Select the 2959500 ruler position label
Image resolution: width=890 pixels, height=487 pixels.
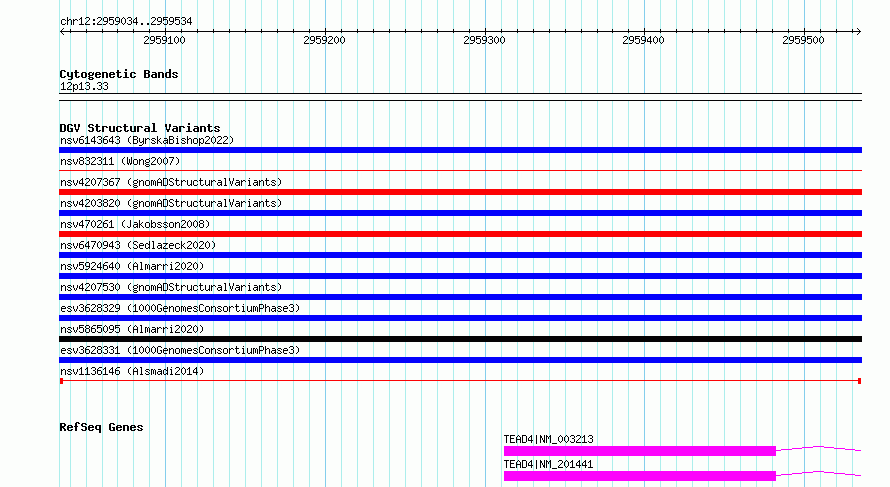(803, 40)
